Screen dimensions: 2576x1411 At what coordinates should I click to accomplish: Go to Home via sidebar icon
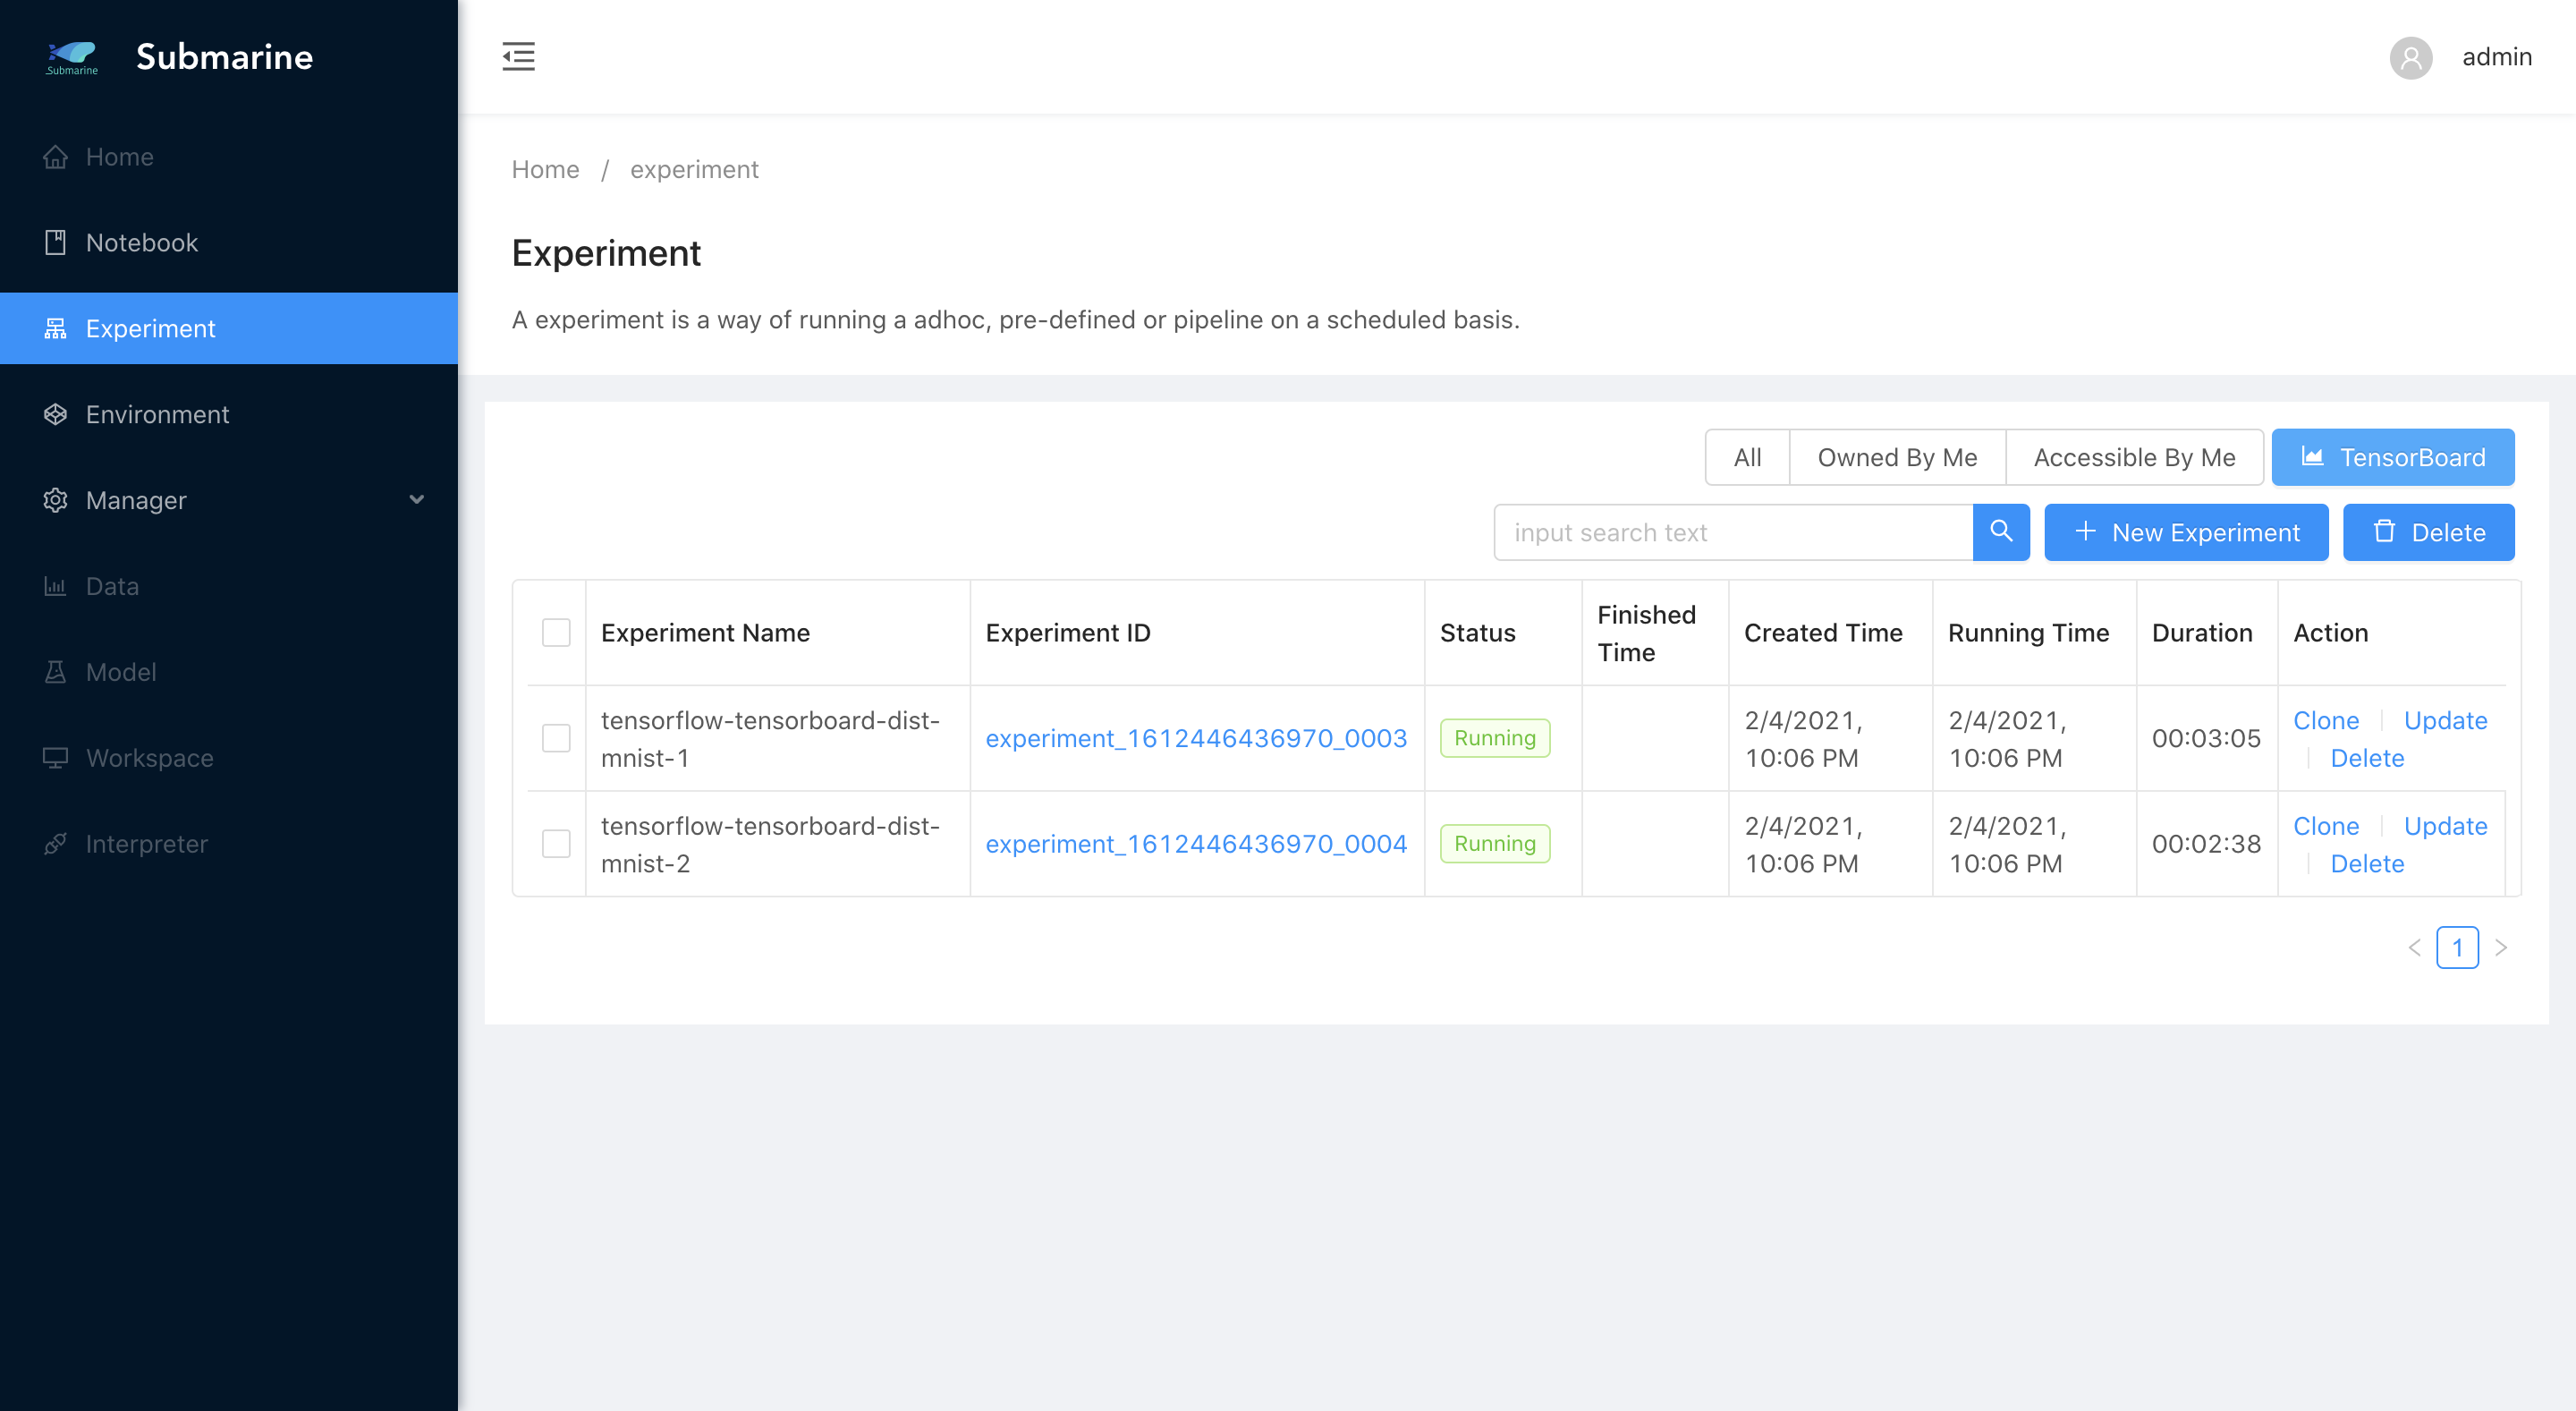pos(56,157)
